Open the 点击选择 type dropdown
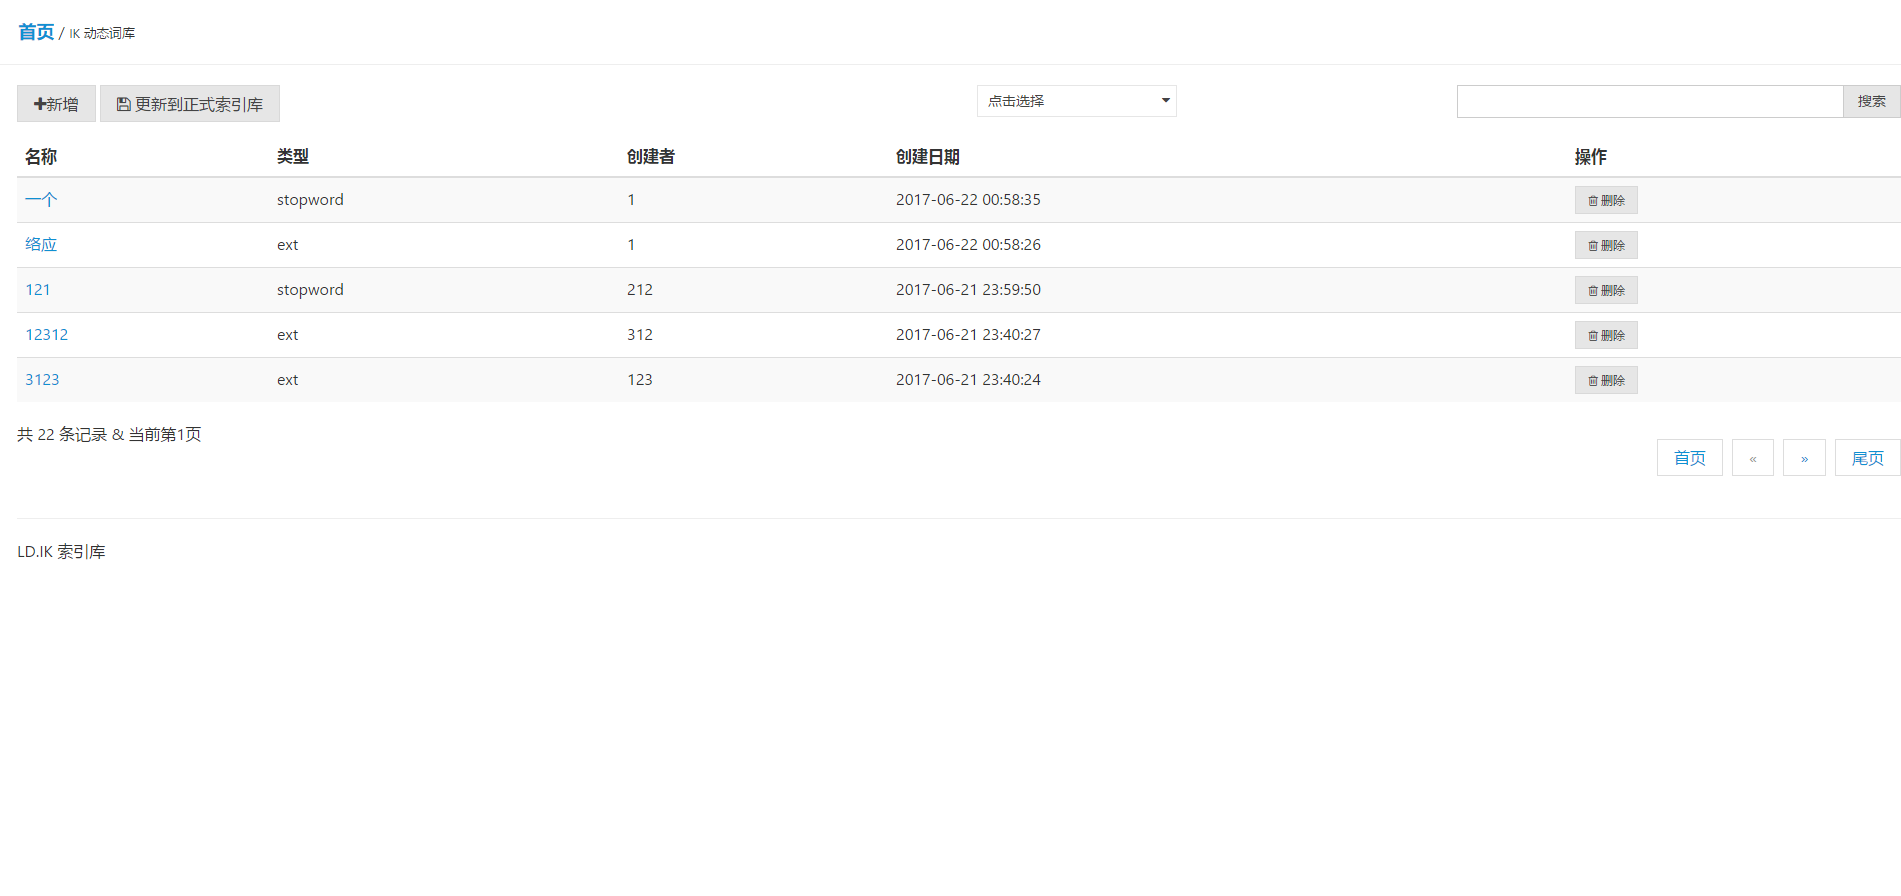1901x896 pixels. (x=1076, y=101)
